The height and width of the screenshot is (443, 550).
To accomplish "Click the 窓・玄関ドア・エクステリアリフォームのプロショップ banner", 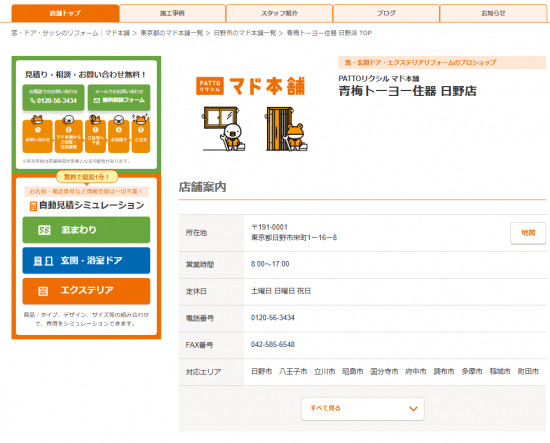I will (x=442, y=62).
